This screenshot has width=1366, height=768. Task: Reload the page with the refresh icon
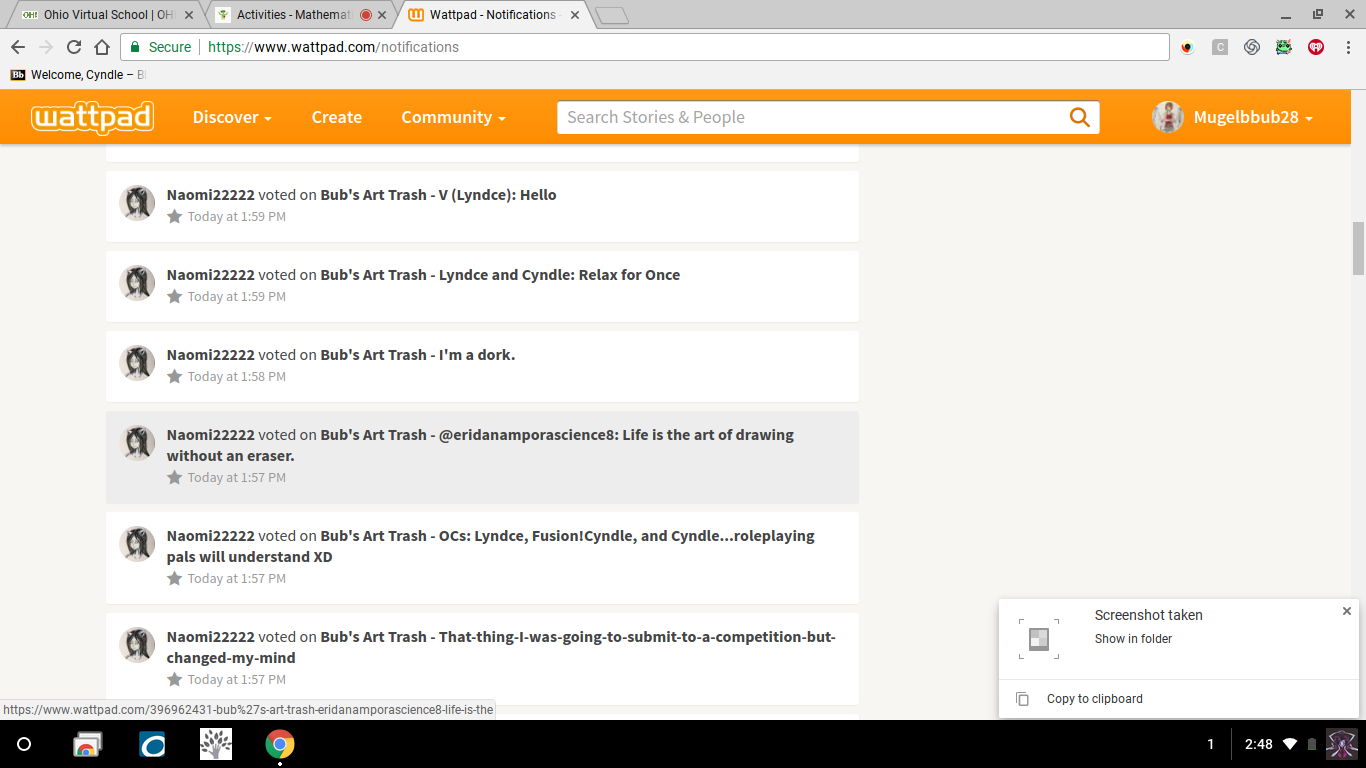(x=73, y=47)
